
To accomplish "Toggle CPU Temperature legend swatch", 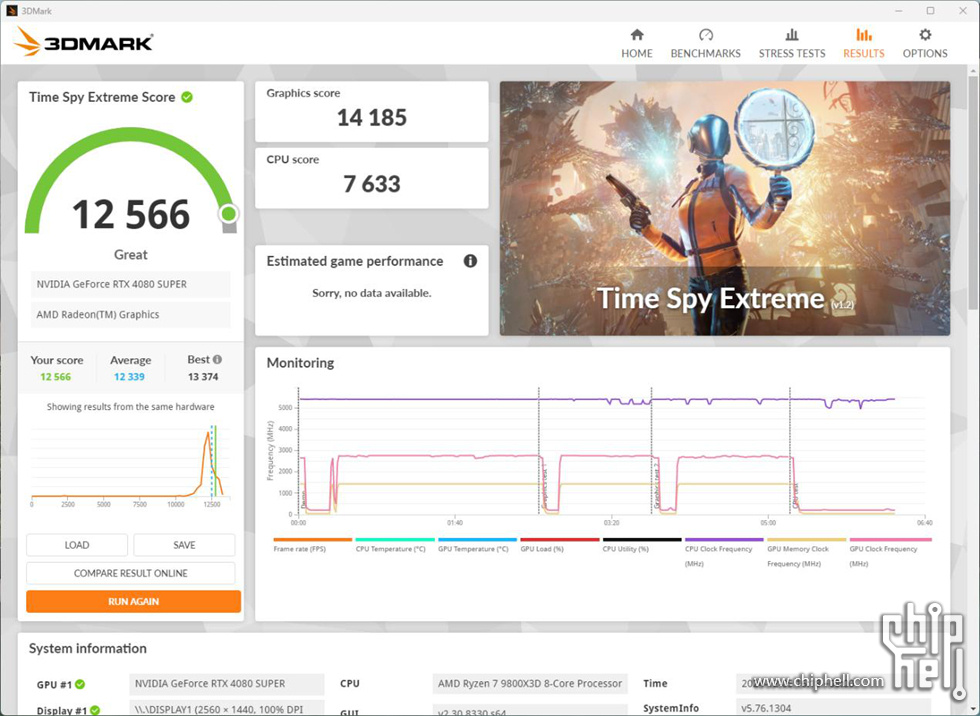I will coord(394,539).
